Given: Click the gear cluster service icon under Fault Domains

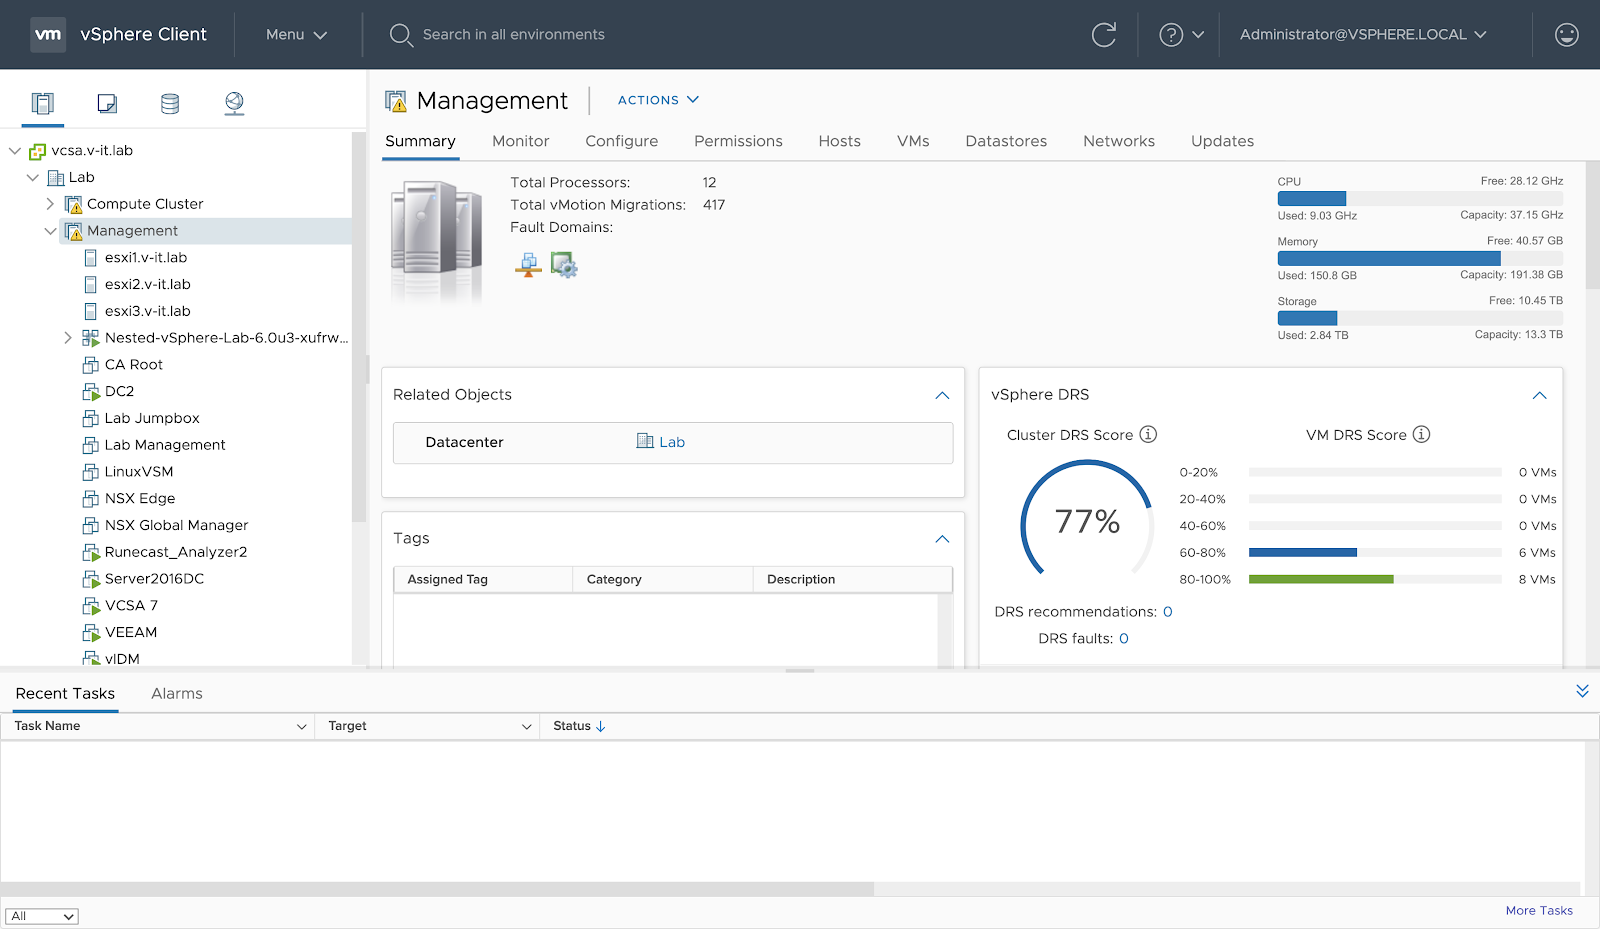Looking at the screenshot, I should tap(564, 265).
